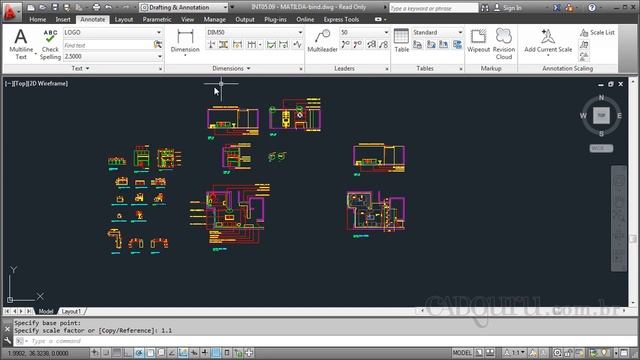Click the find text search icon
Image resolution: width=640 pixels, height=360 pixels.
158,44
